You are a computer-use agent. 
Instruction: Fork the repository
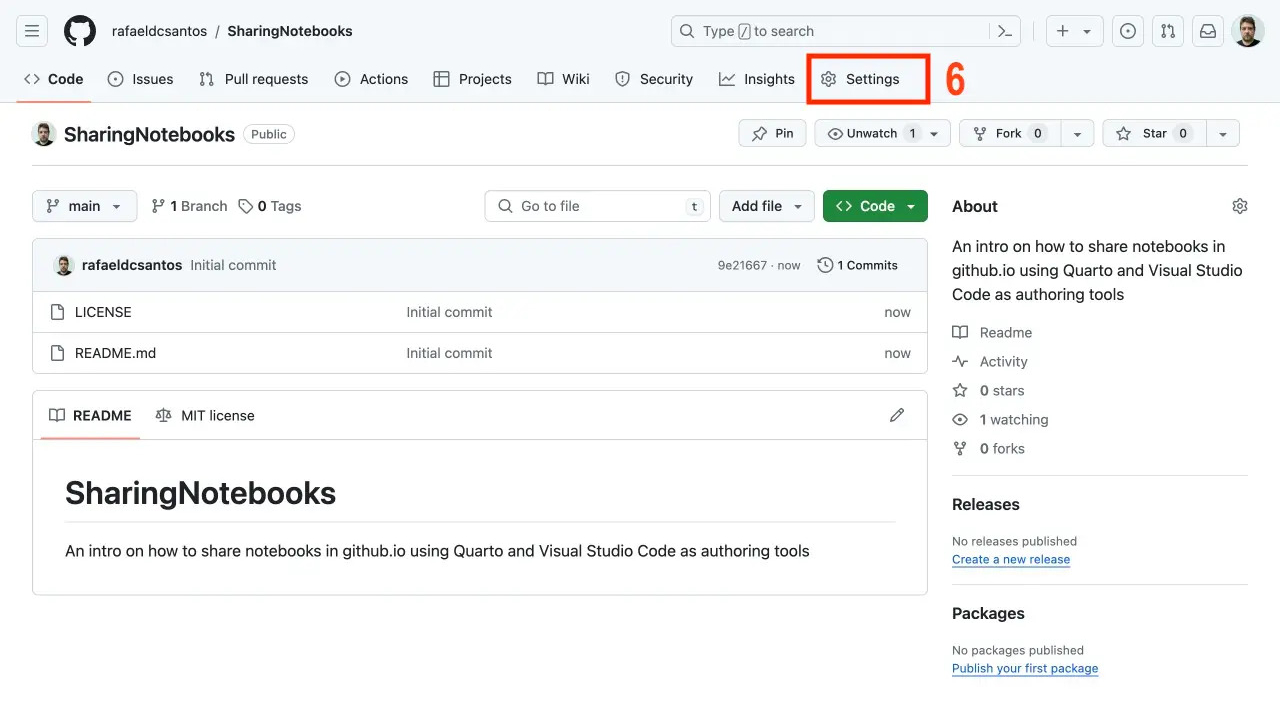1009,133
